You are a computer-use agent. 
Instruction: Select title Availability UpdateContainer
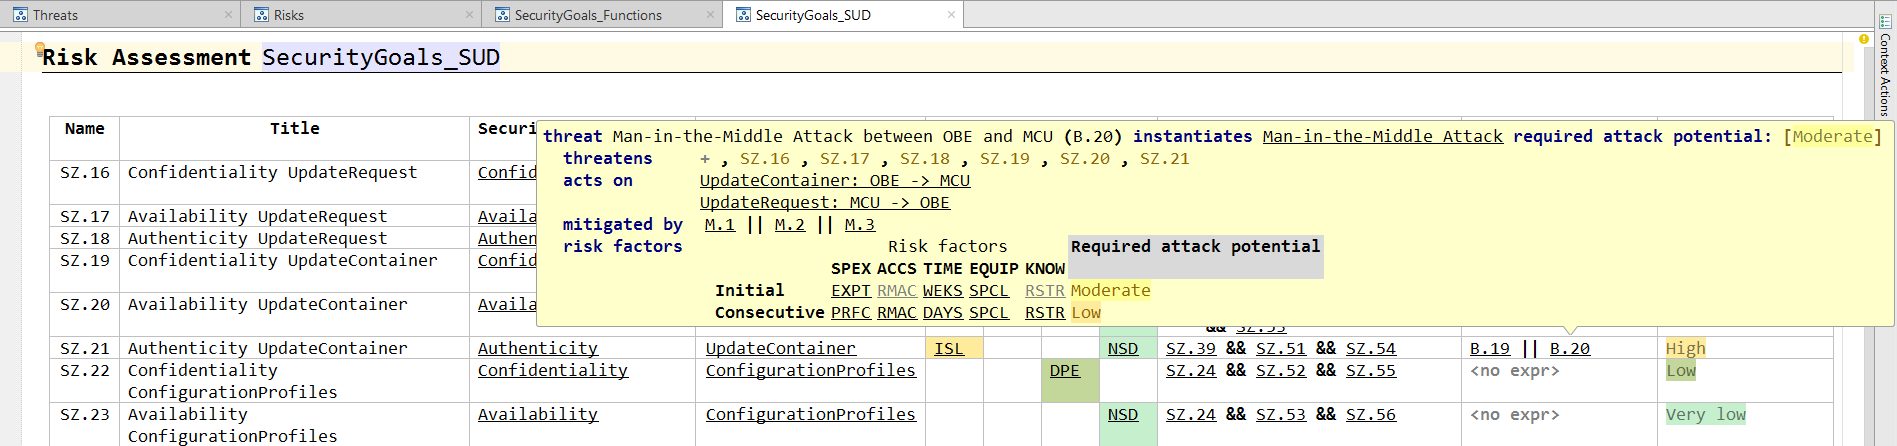tap(267, 304)
